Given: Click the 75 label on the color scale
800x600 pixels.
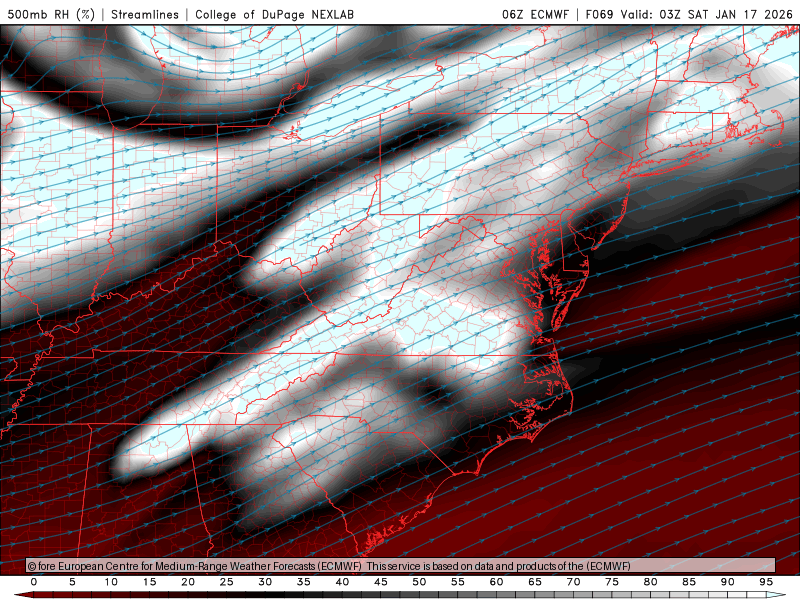Looking at the screenshot, I should (612, 582).
